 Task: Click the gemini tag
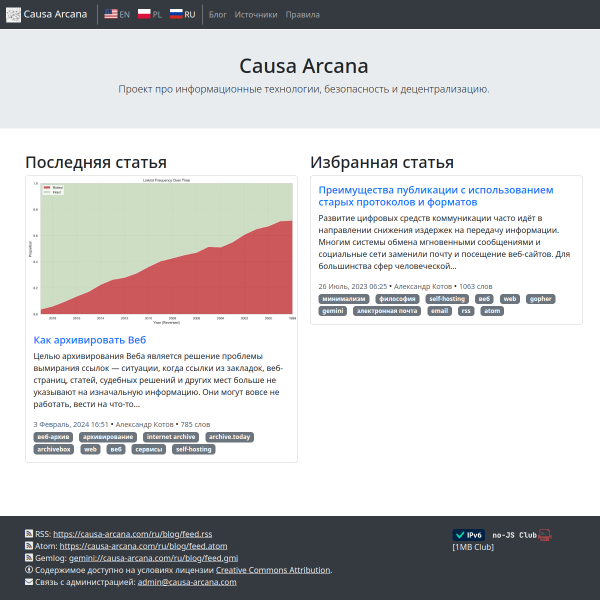333,311
